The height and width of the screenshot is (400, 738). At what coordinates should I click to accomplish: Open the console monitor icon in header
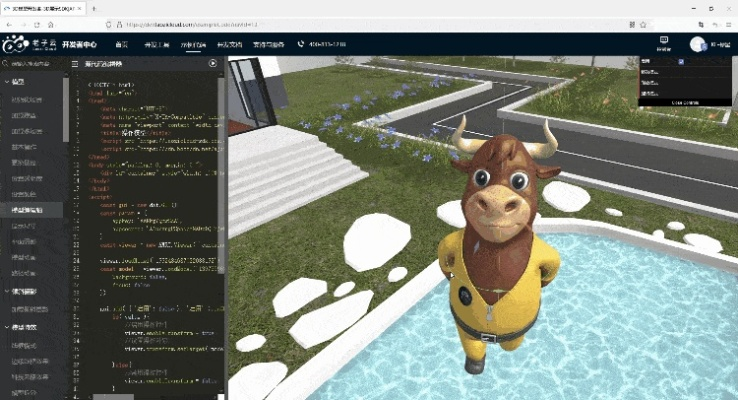pyautogui.click(x=664, y=40)
